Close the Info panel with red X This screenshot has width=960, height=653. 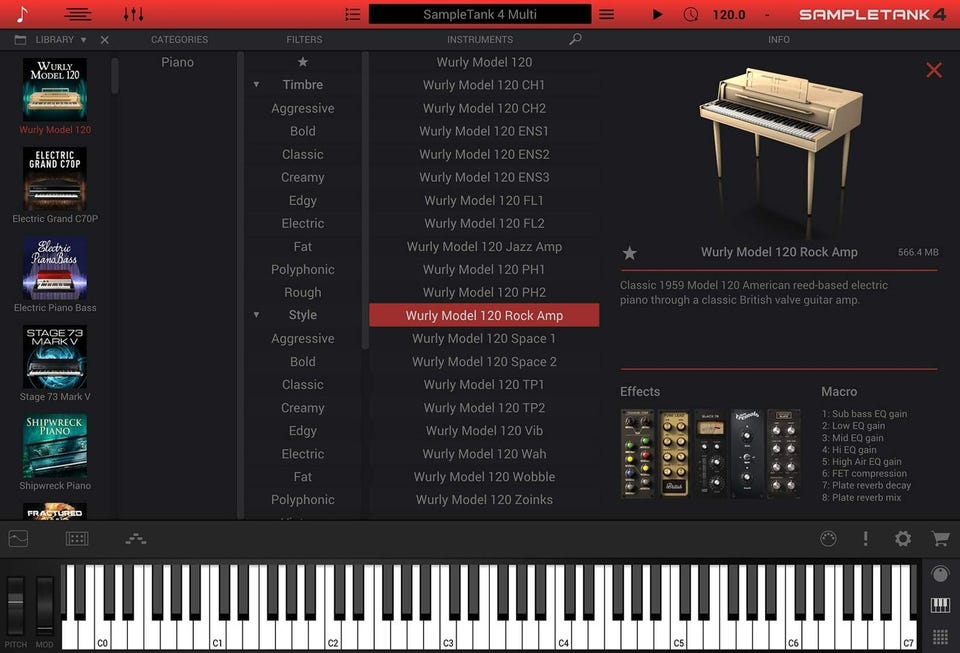934,70
